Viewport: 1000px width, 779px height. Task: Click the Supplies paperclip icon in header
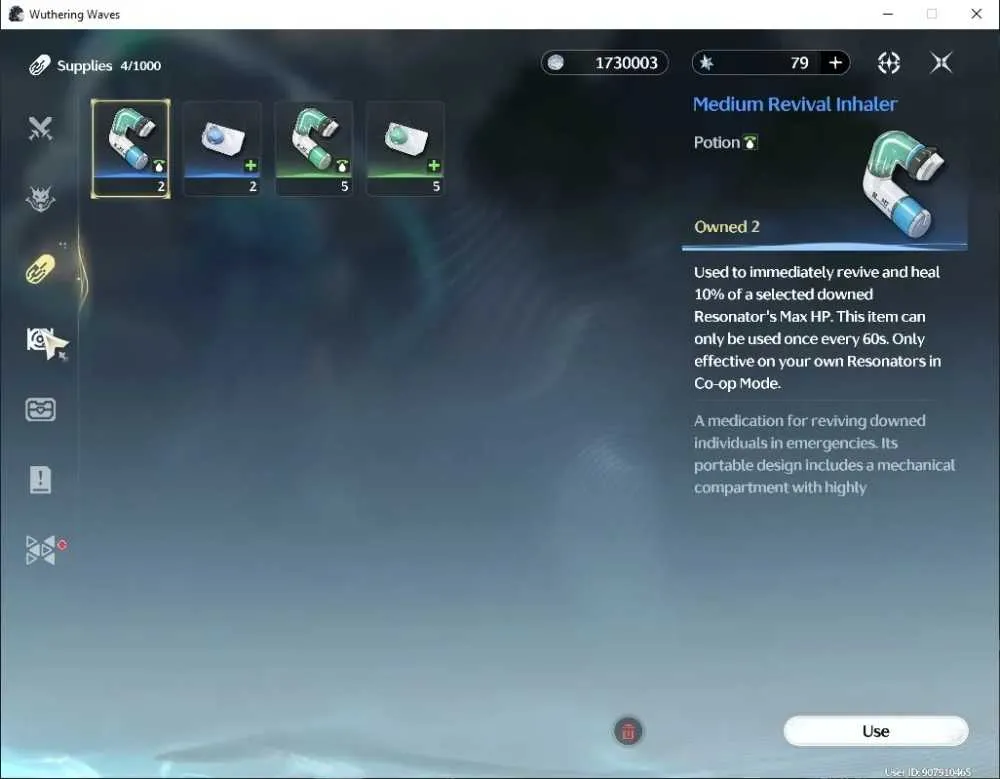[39, 65]
